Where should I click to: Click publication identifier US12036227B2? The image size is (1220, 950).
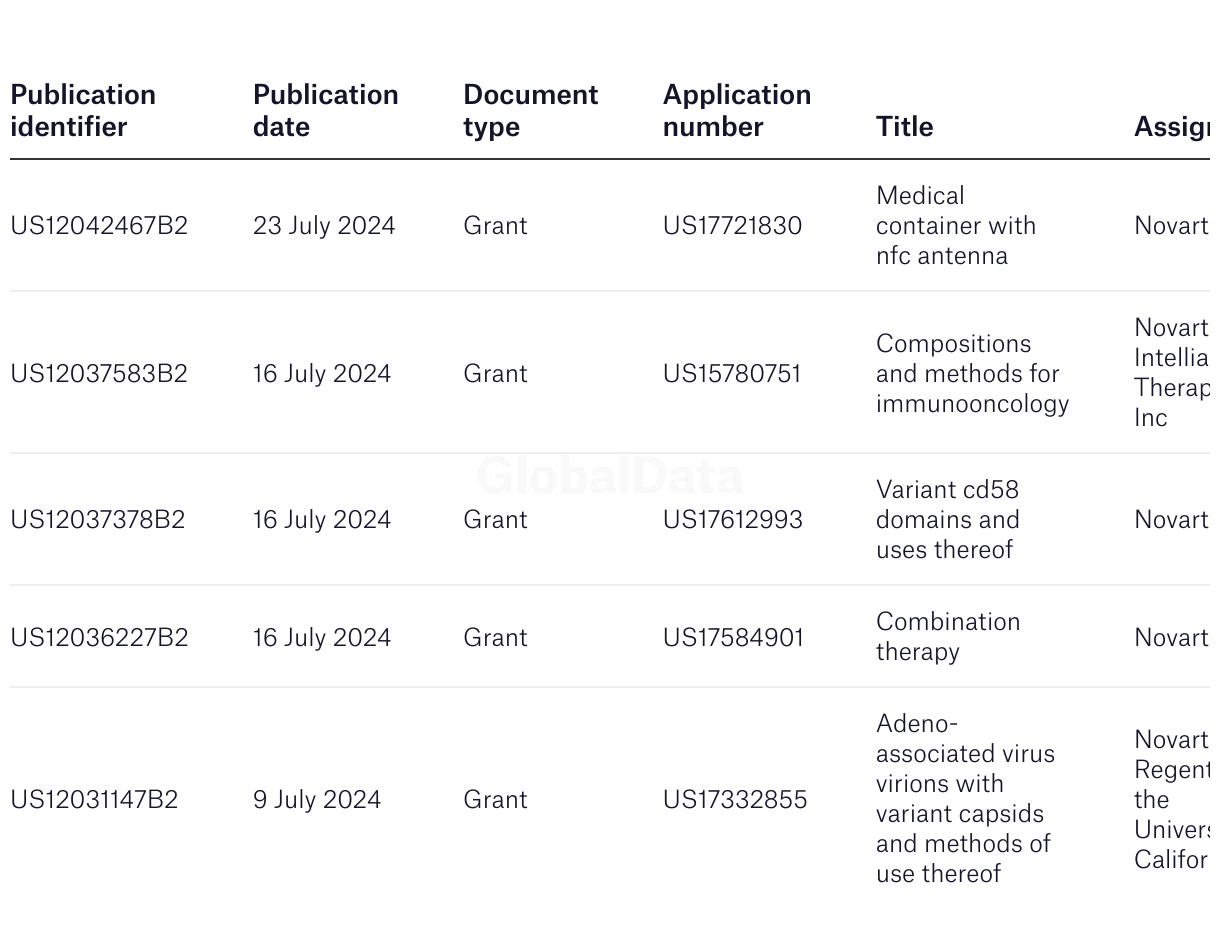click(99, 637)
